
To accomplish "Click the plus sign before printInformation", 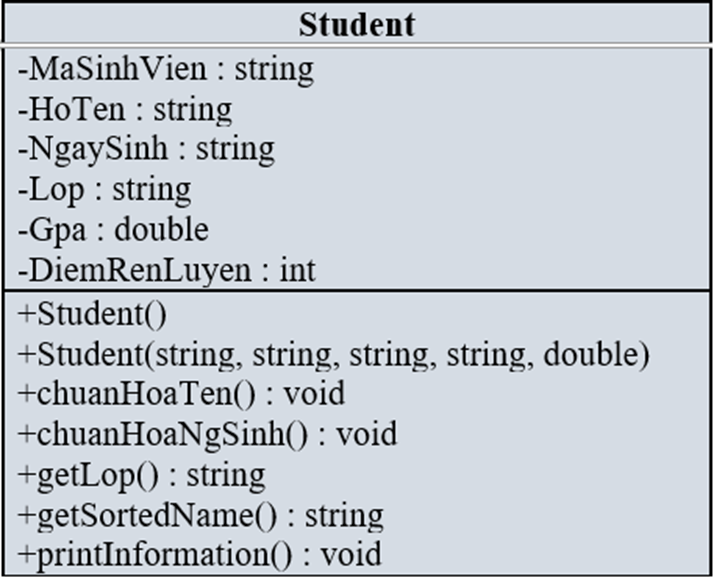I will (26, 555).
